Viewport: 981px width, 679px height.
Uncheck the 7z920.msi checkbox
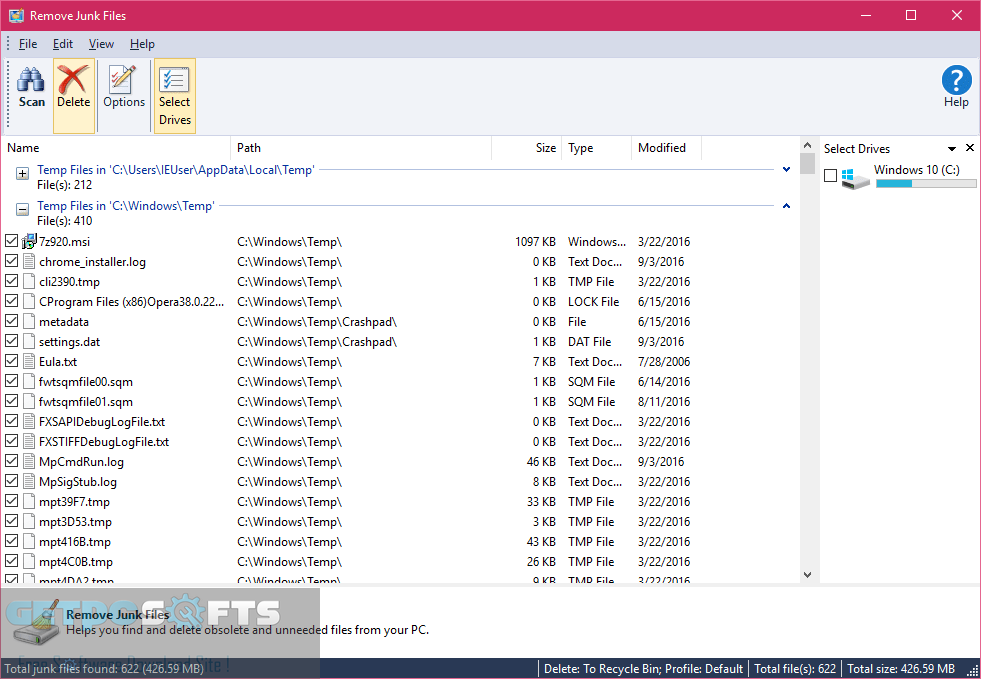[11, 240]
